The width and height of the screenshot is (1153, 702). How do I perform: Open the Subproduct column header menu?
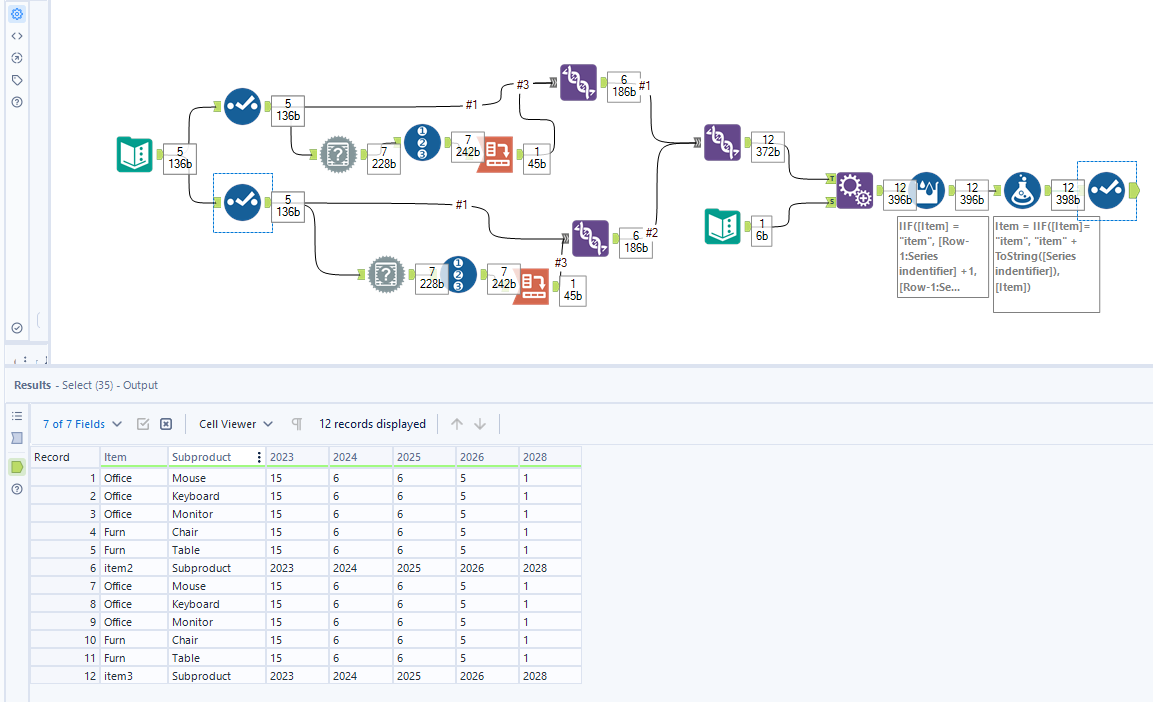259,456
